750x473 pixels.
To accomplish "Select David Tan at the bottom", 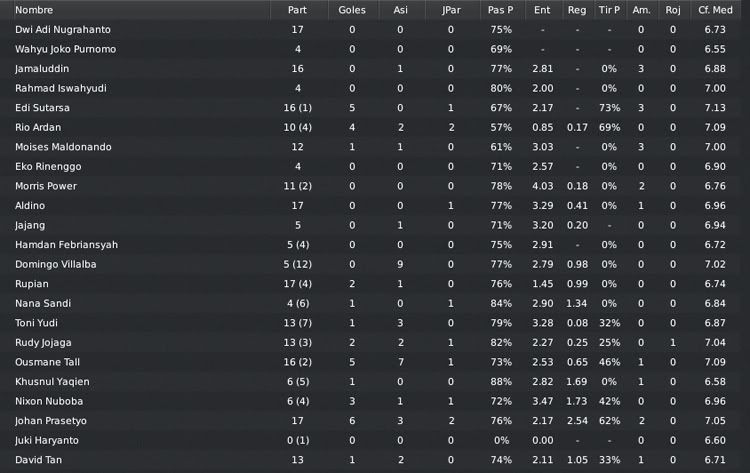I will 38,460.
